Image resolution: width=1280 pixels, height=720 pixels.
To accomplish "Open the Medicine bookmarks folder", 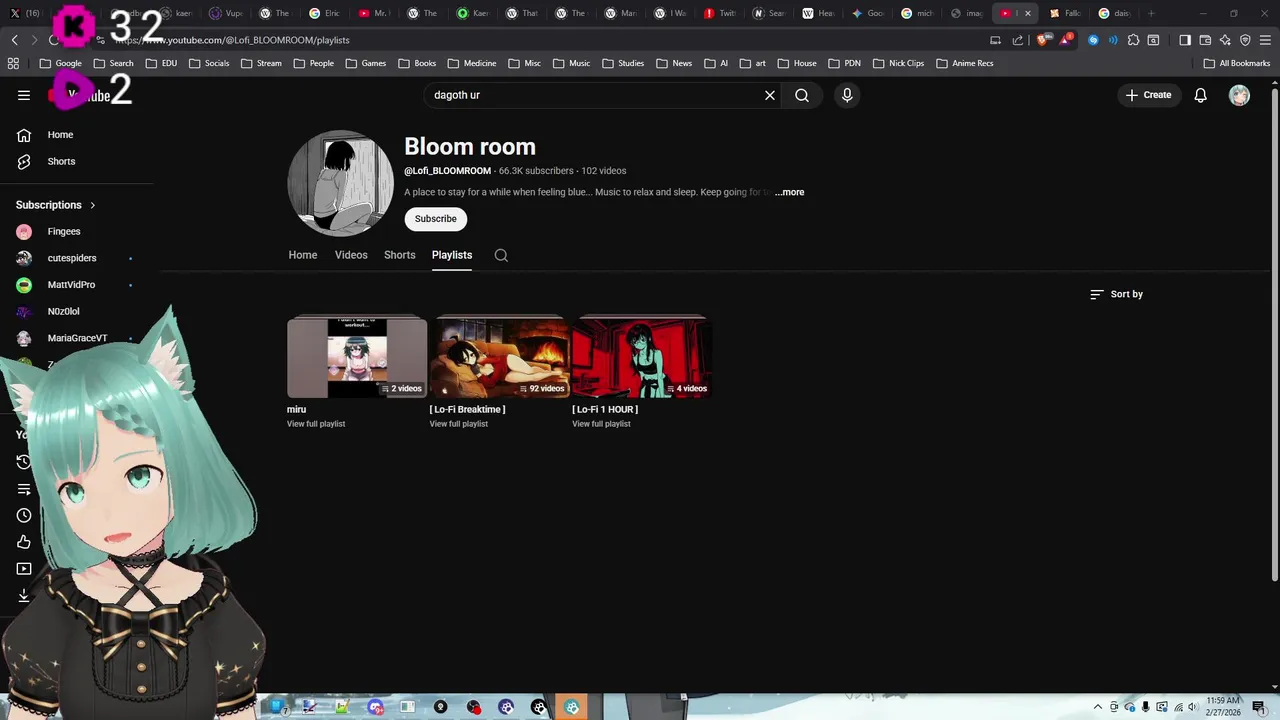I will [x=472, y=63].
